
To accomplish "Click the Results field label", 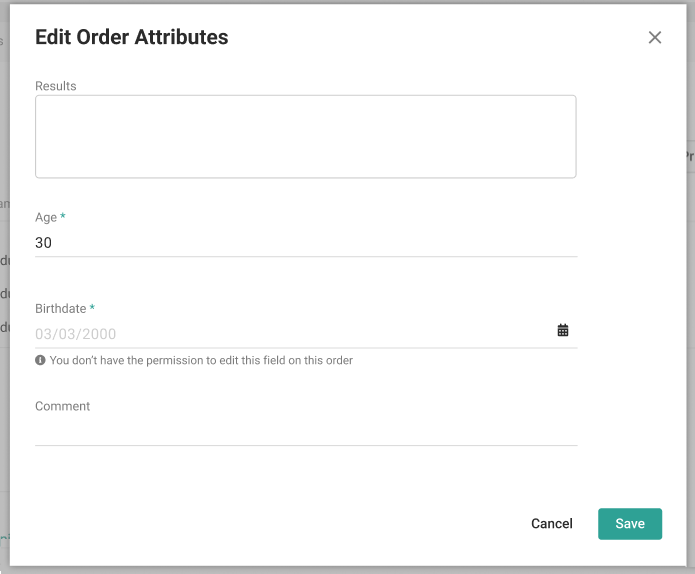I will pyautogui.click(x=56, y=86).
